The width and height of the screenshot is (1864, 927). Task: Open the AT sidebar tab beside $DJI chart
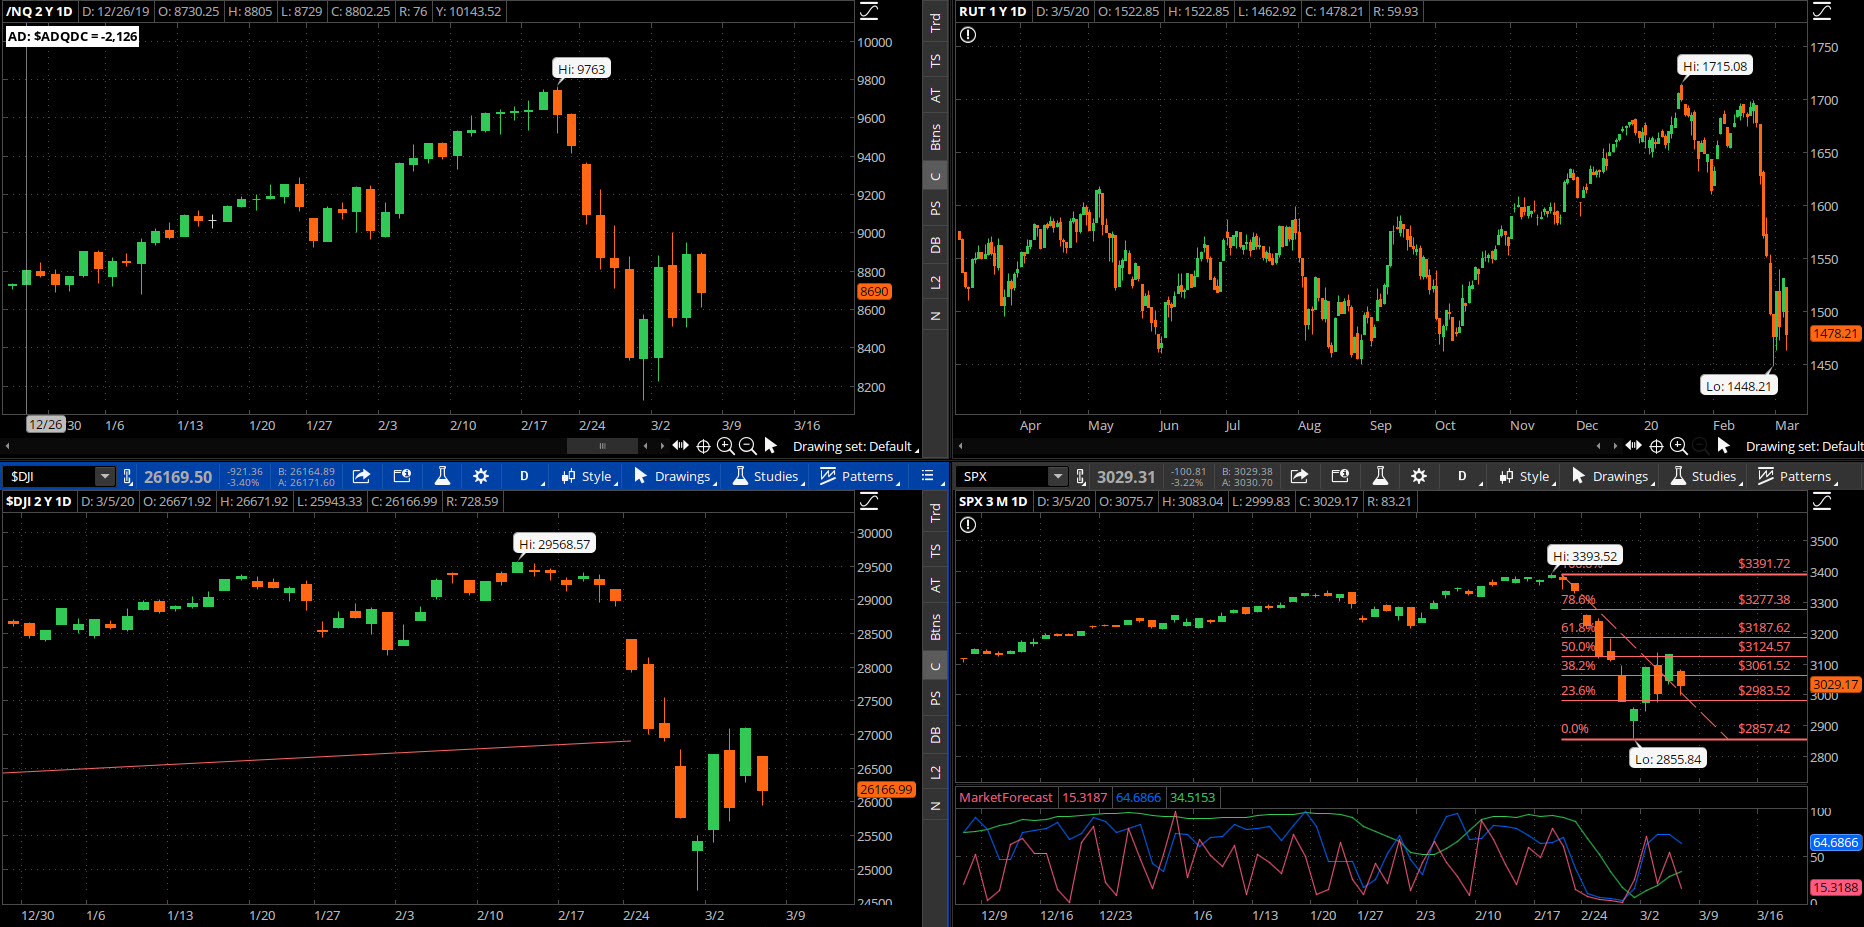click(935, 585)
